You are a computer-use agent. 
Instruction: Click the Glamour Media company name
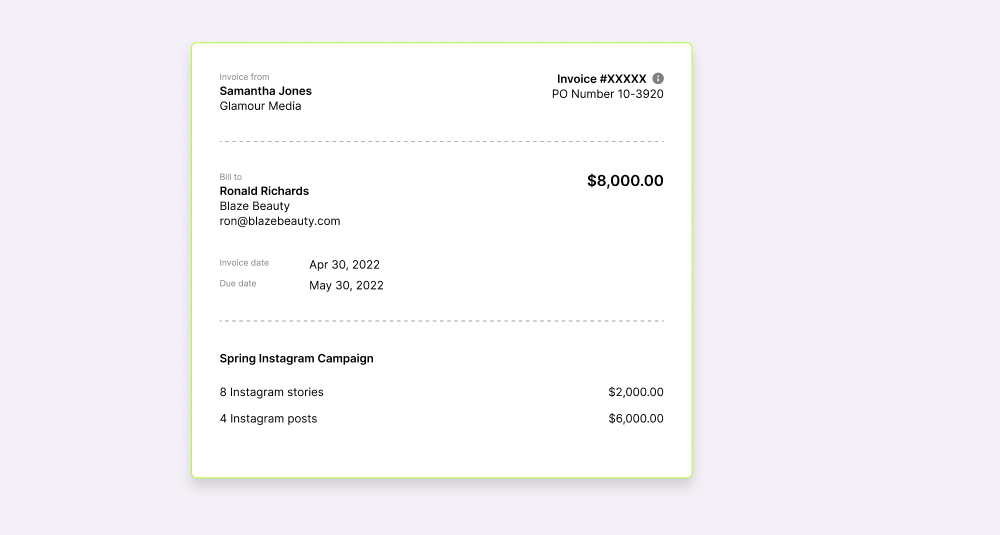[260, 106]
